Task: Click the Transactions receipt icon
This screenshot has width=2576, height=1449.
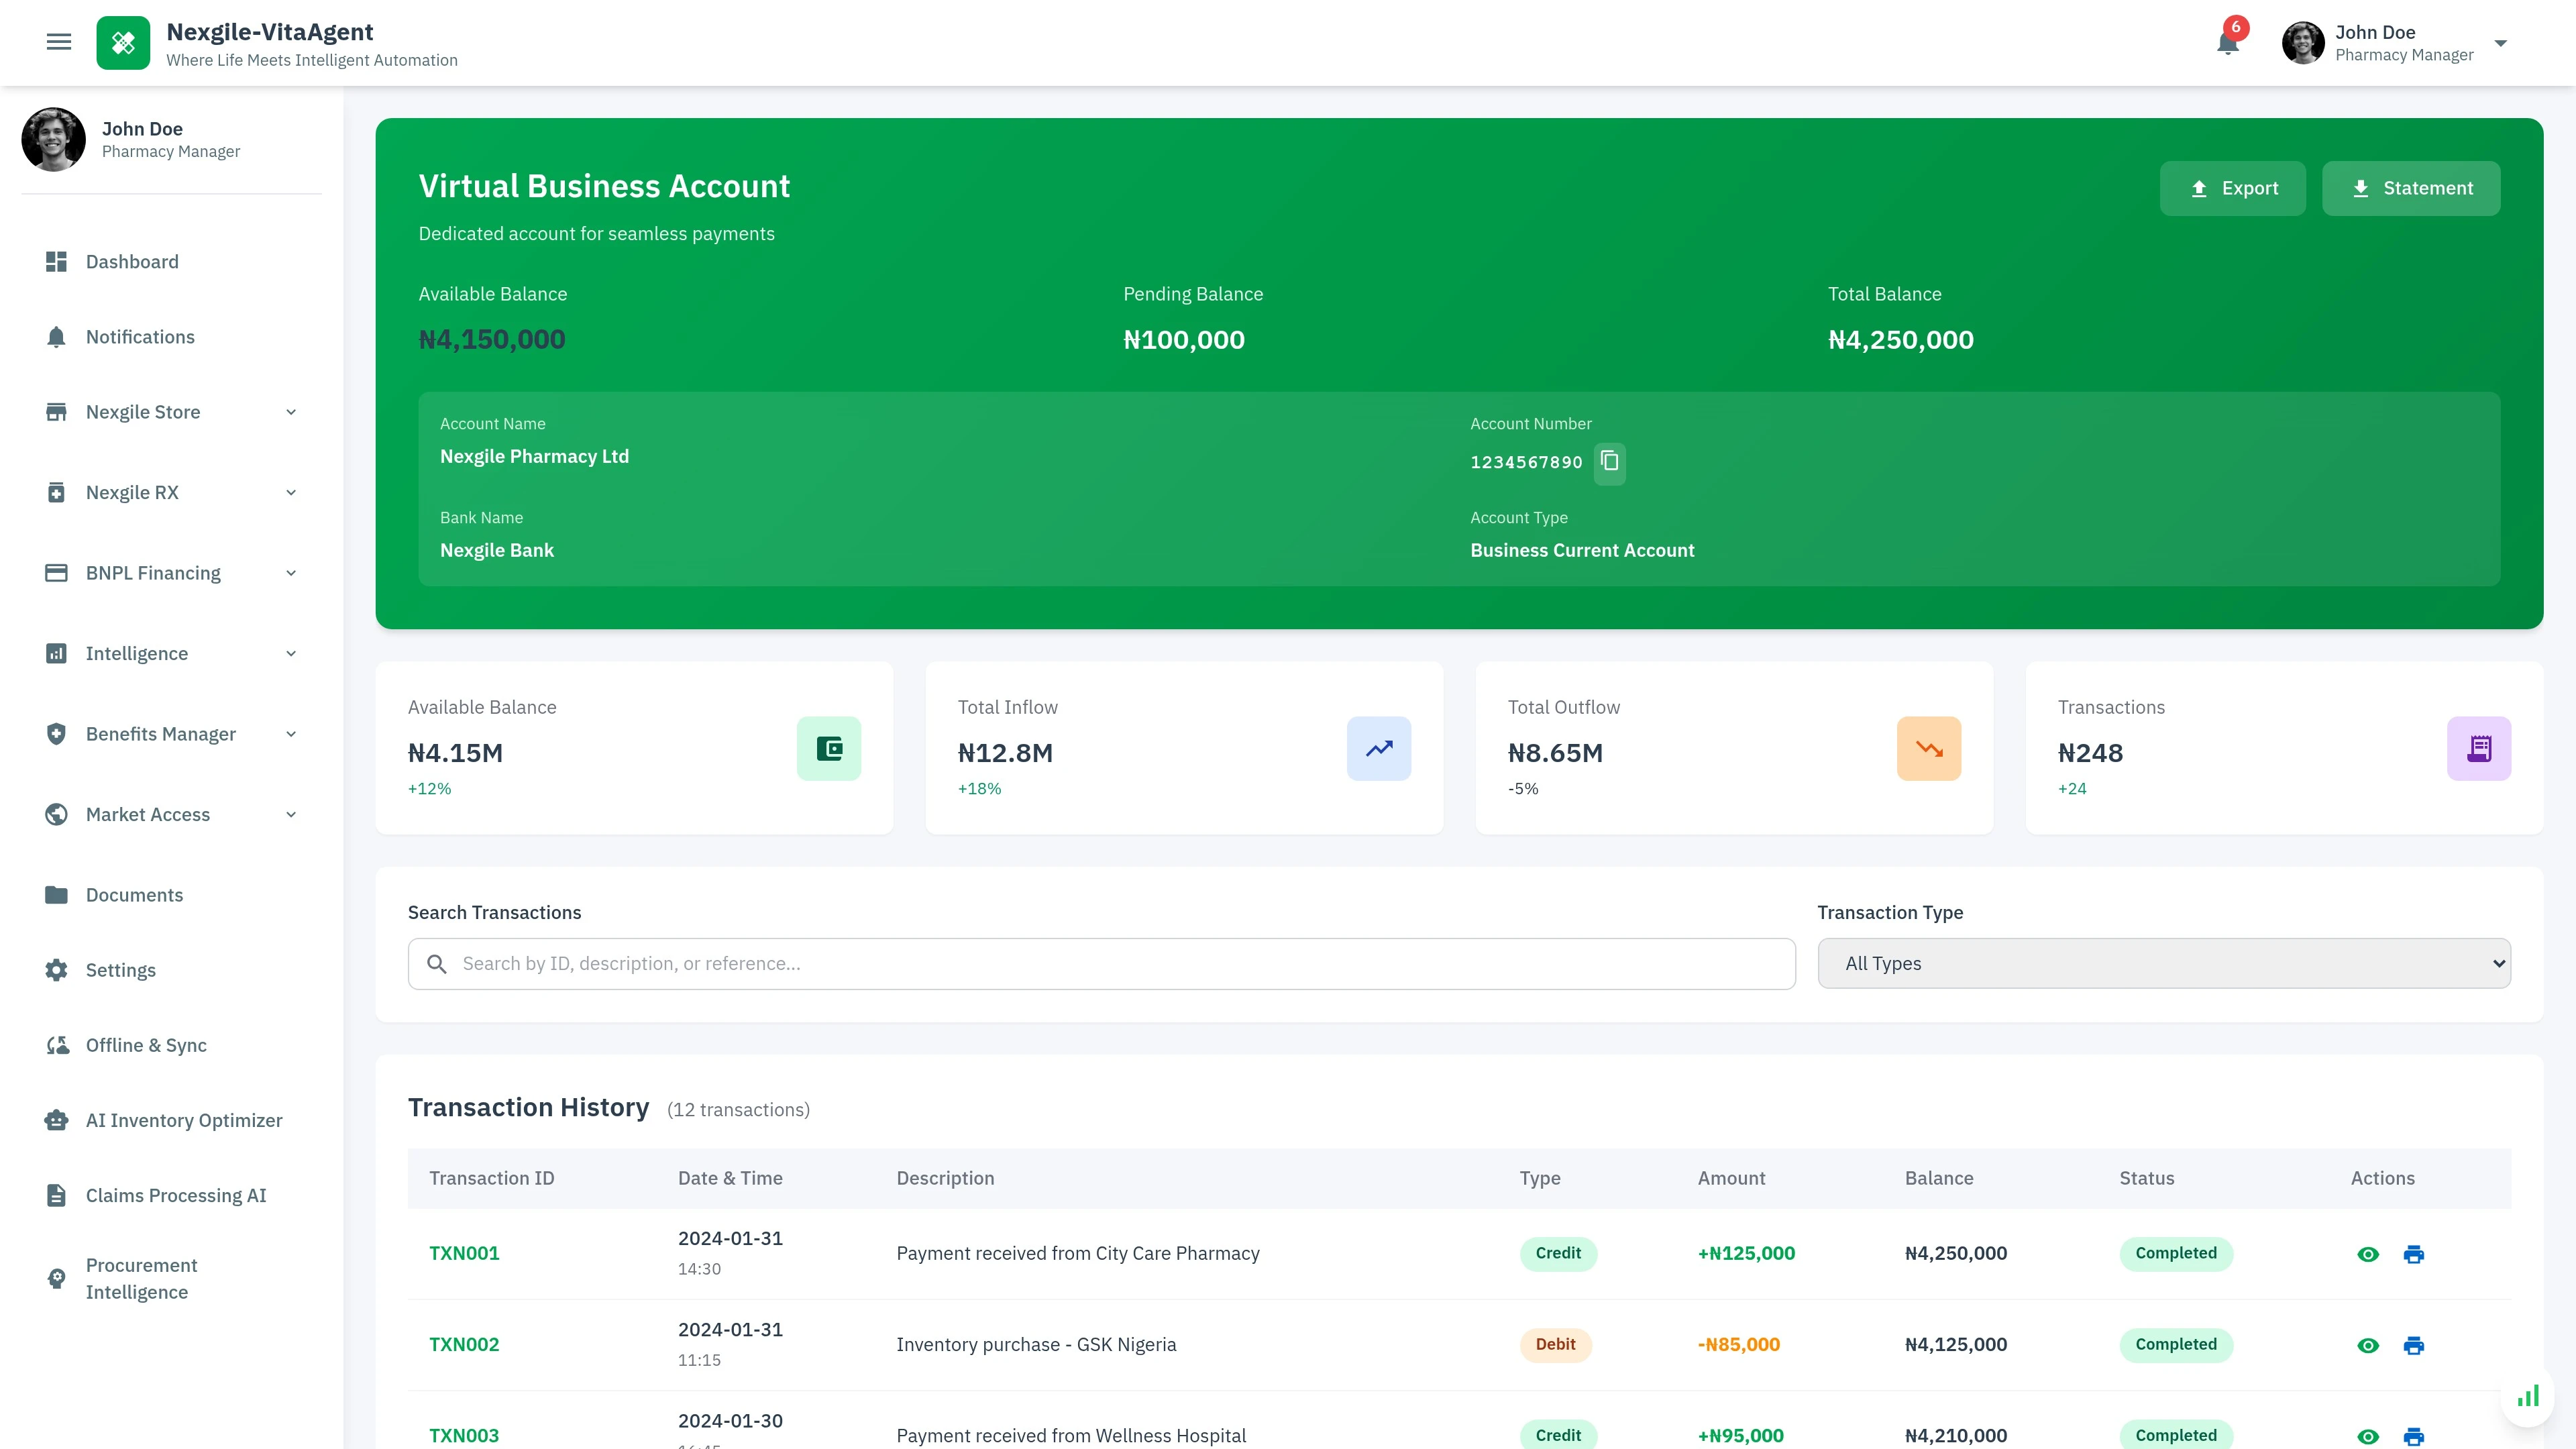Action: [2478, 748]
